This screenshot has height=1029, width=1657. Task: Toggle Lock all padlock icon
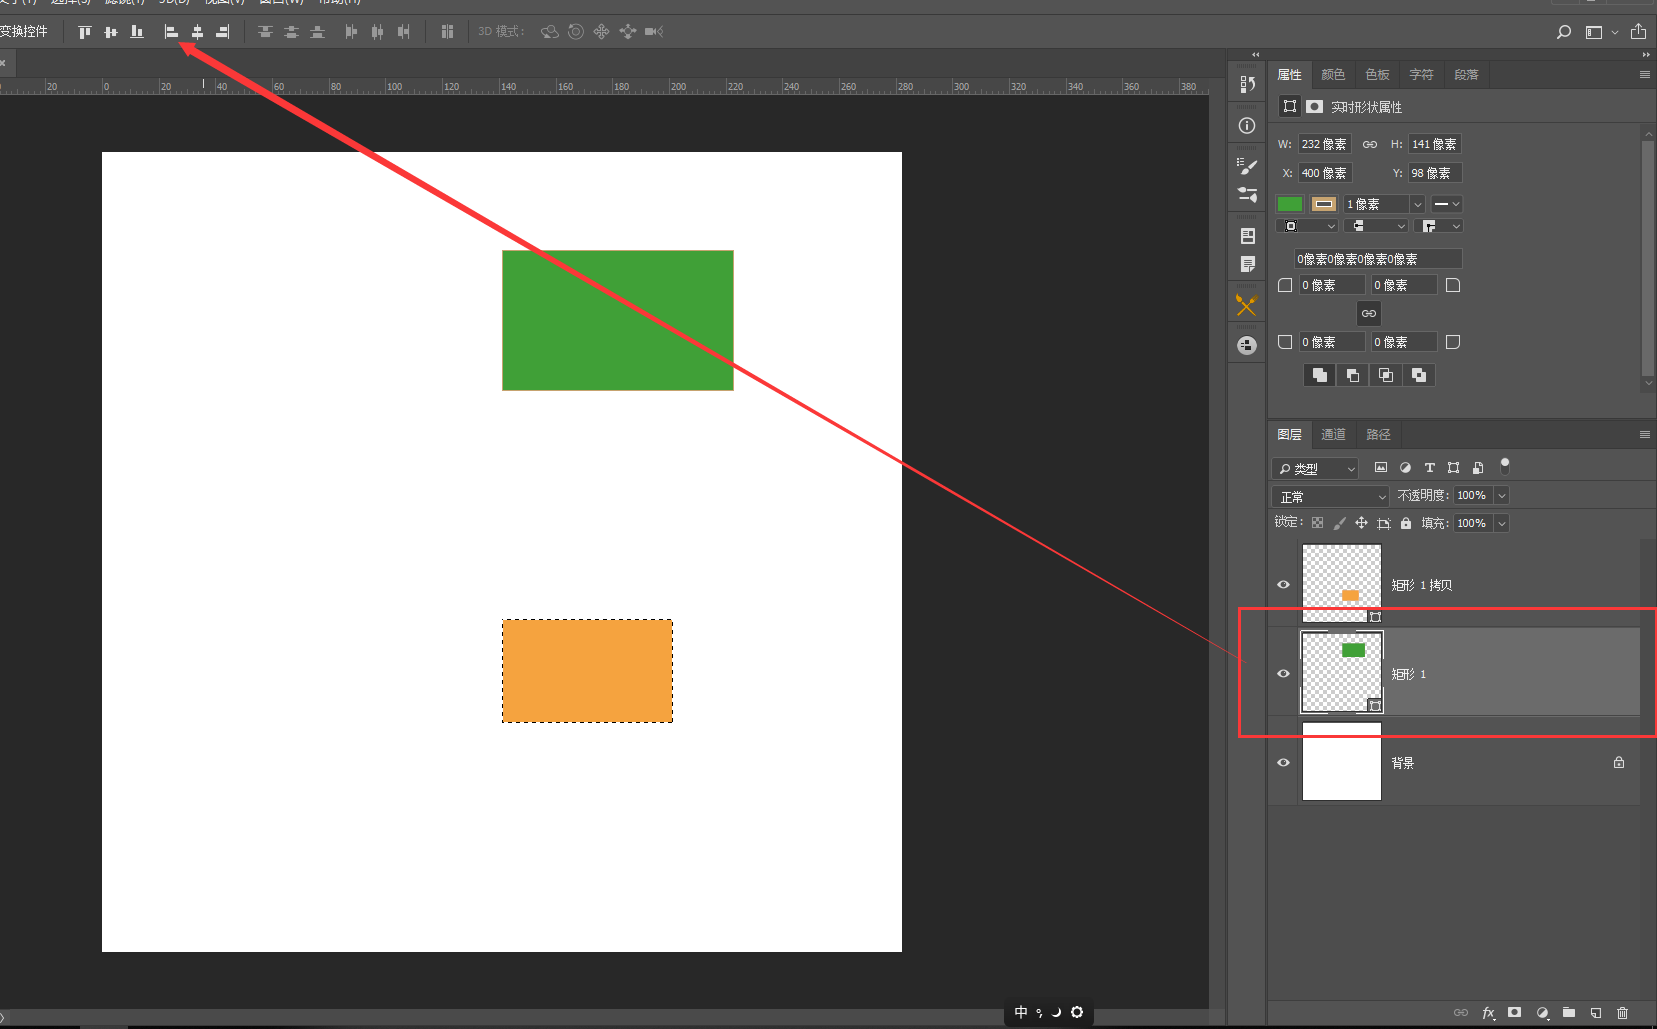point(1406,523)
